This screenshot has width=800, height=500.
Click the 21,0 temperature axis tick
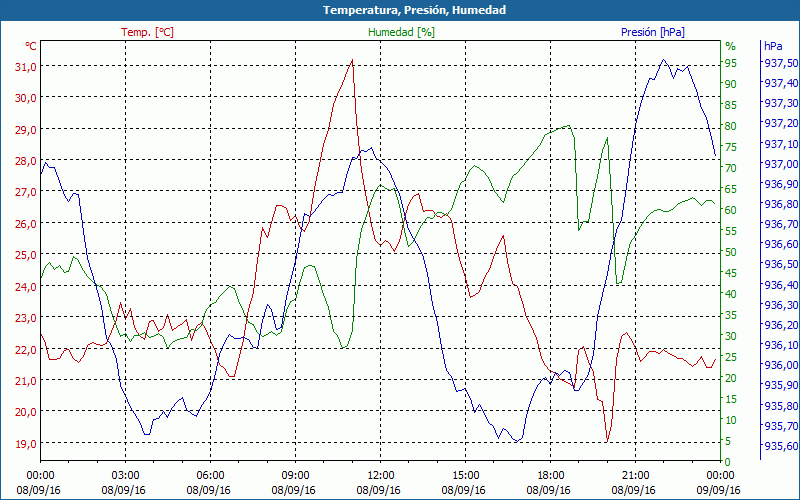click(x=26, y=381)
